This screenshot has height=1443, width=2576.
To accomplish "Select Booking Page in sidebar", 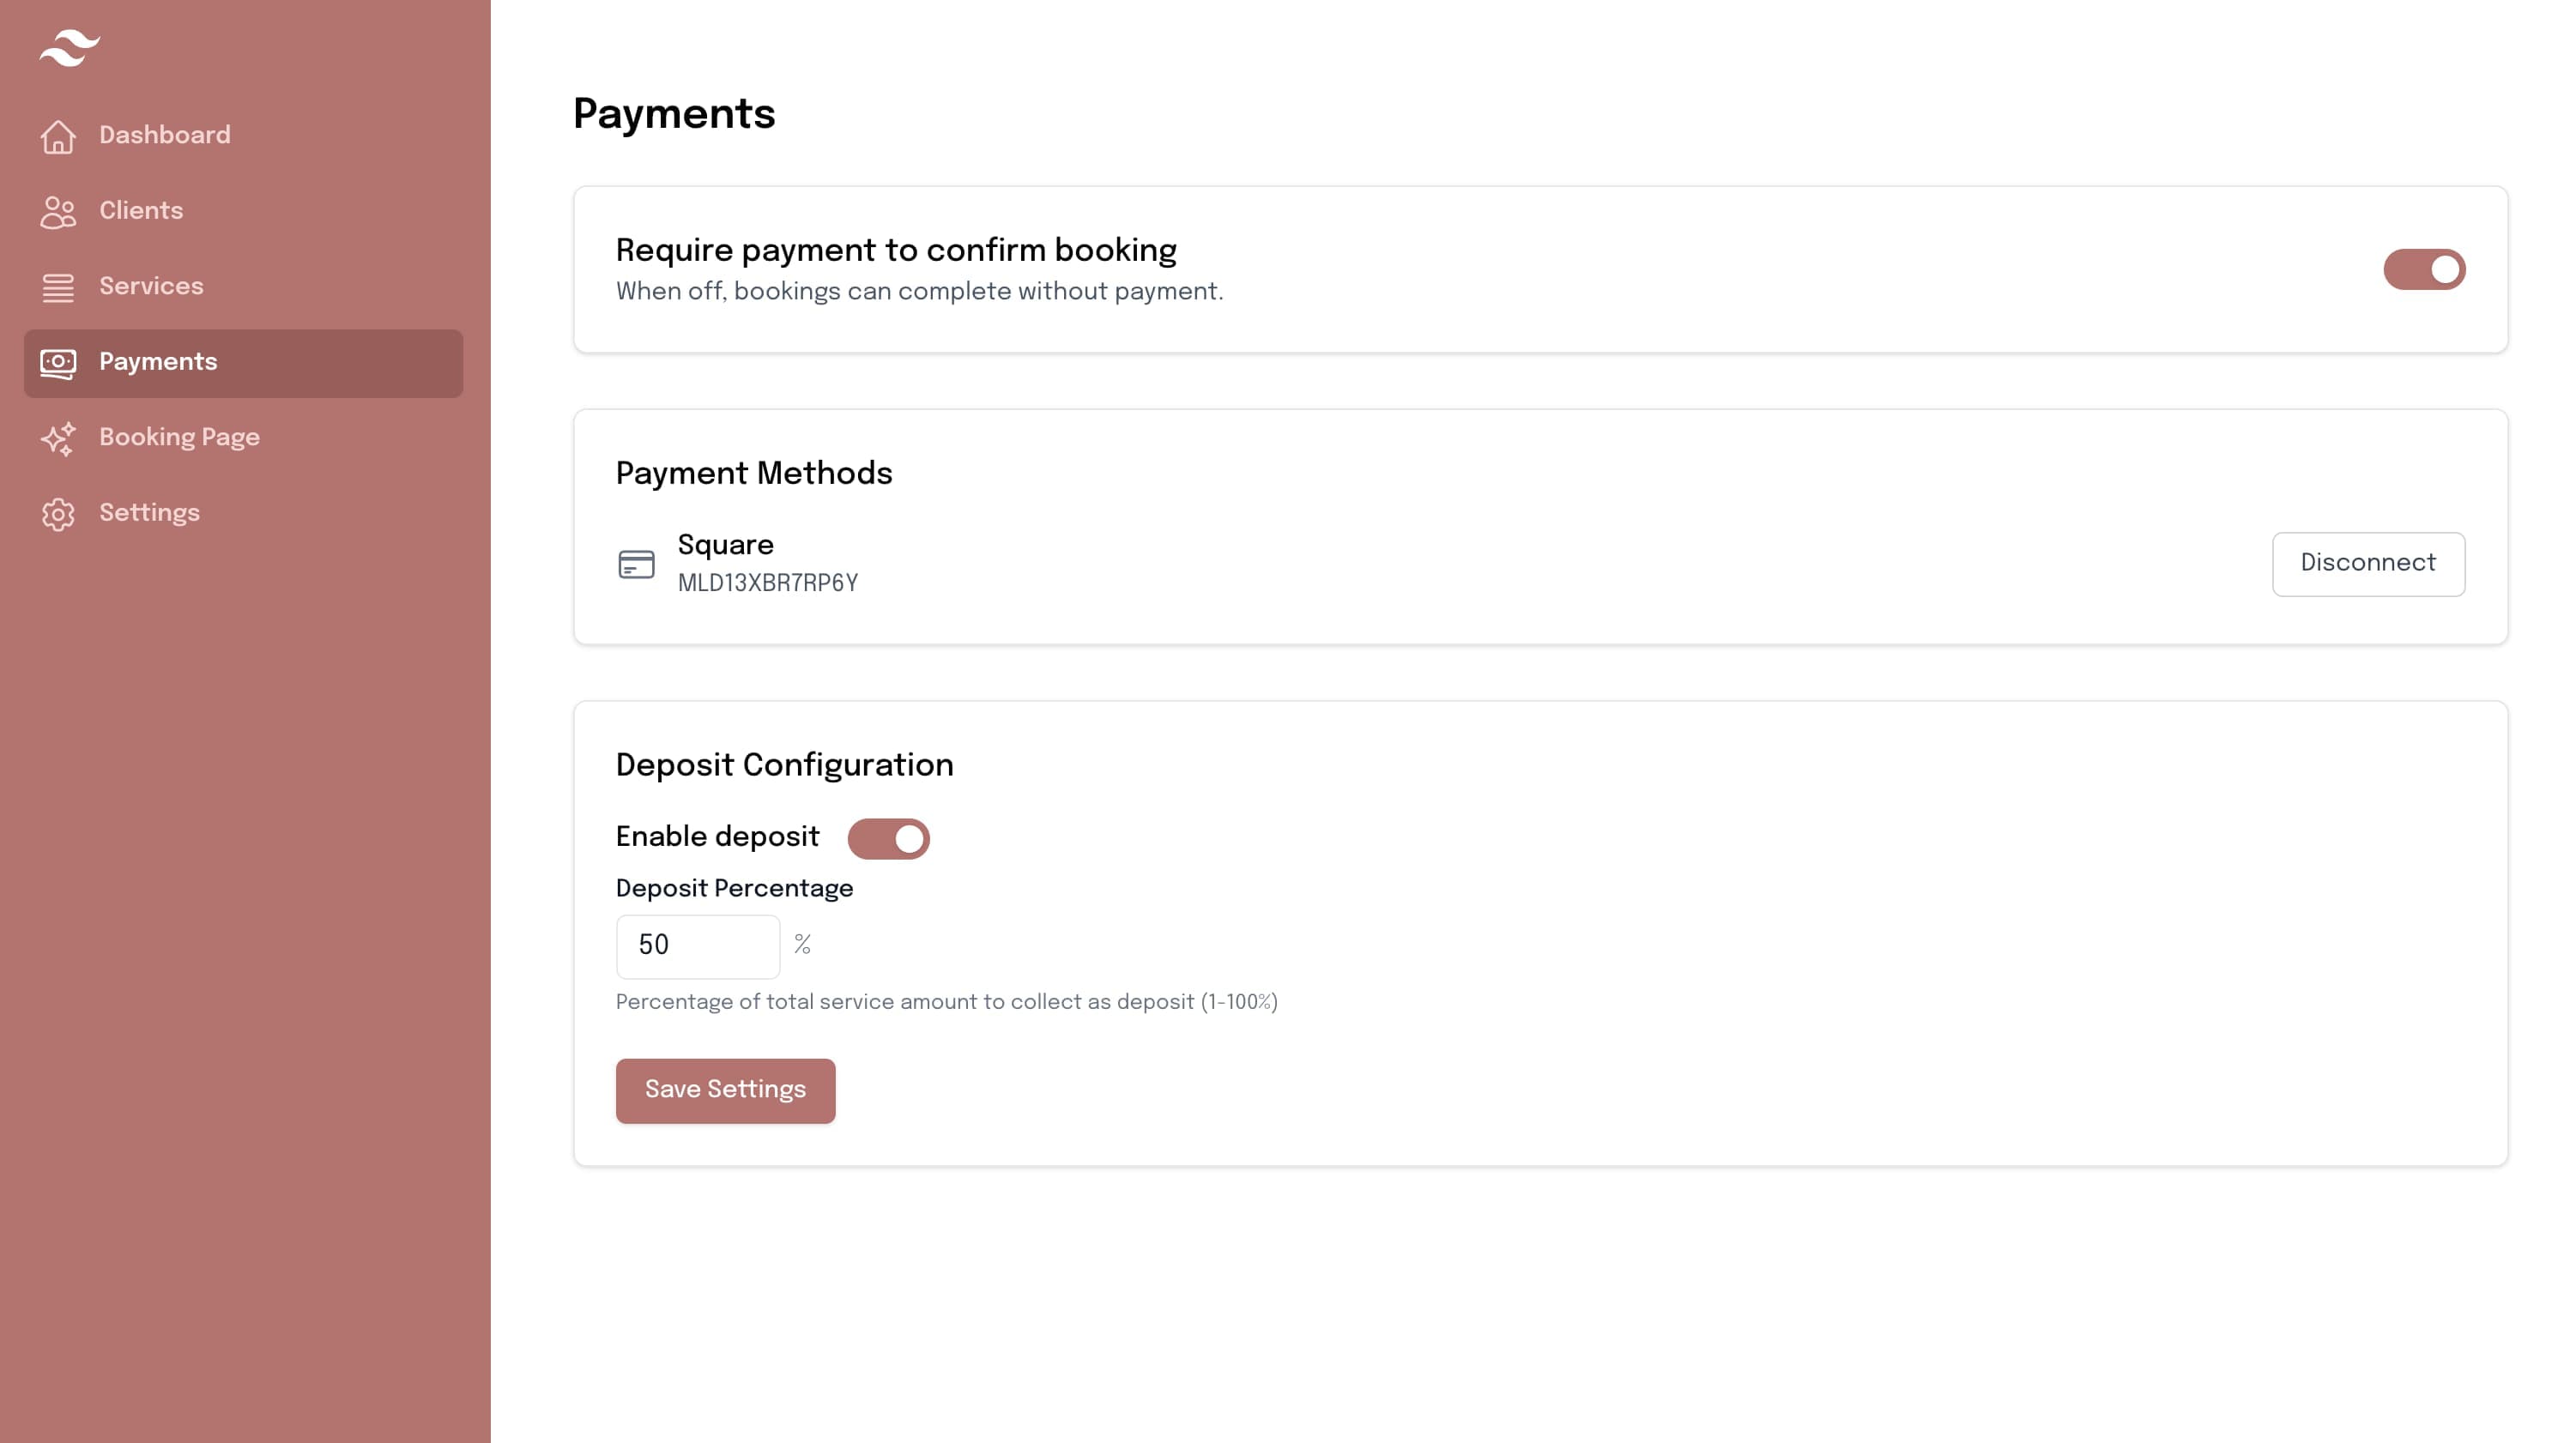I will pyautogui.click(x=179, y=438).
